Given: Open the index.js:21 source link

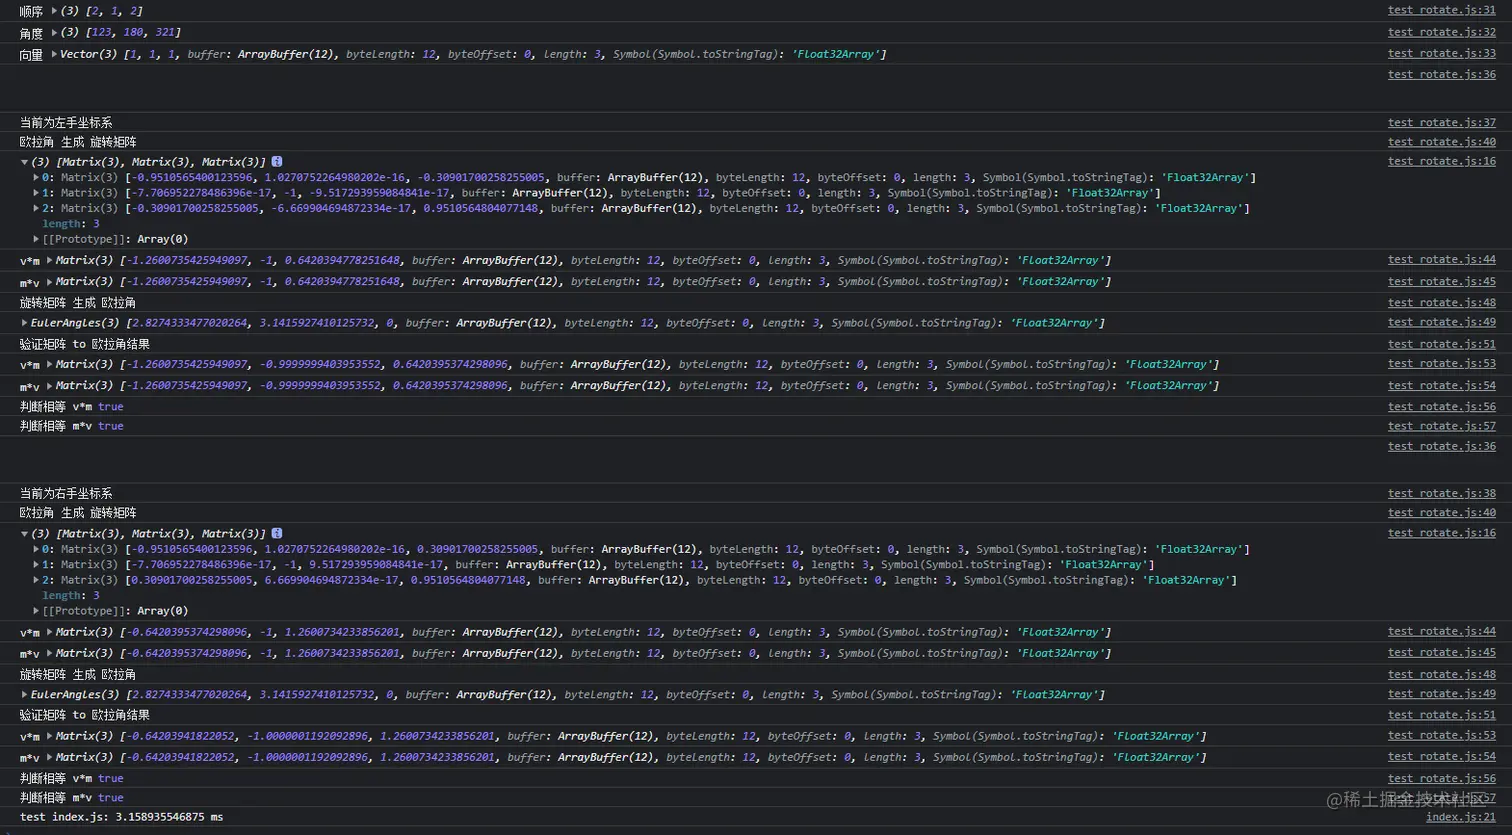Looking at the screenshot, I should pyautogui.click(x=1461, y=817).
